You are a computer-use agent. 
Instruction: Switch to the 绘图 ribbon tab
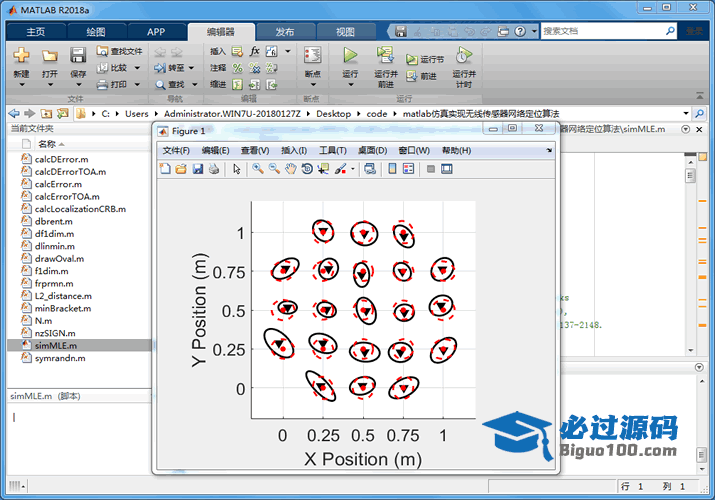(95, 32)
